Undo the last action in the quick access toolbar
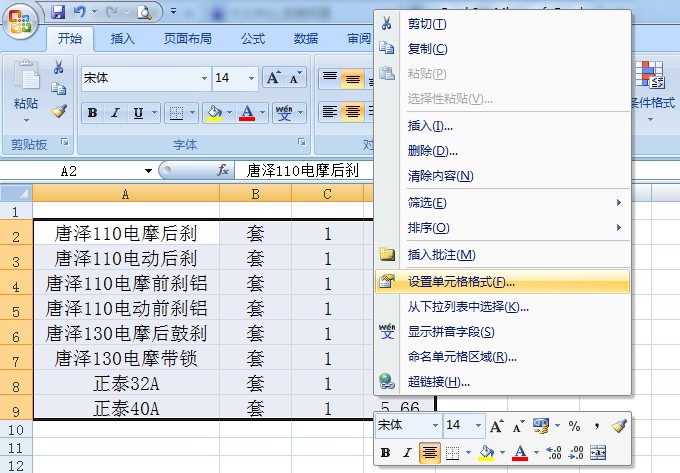 (79, 12)
